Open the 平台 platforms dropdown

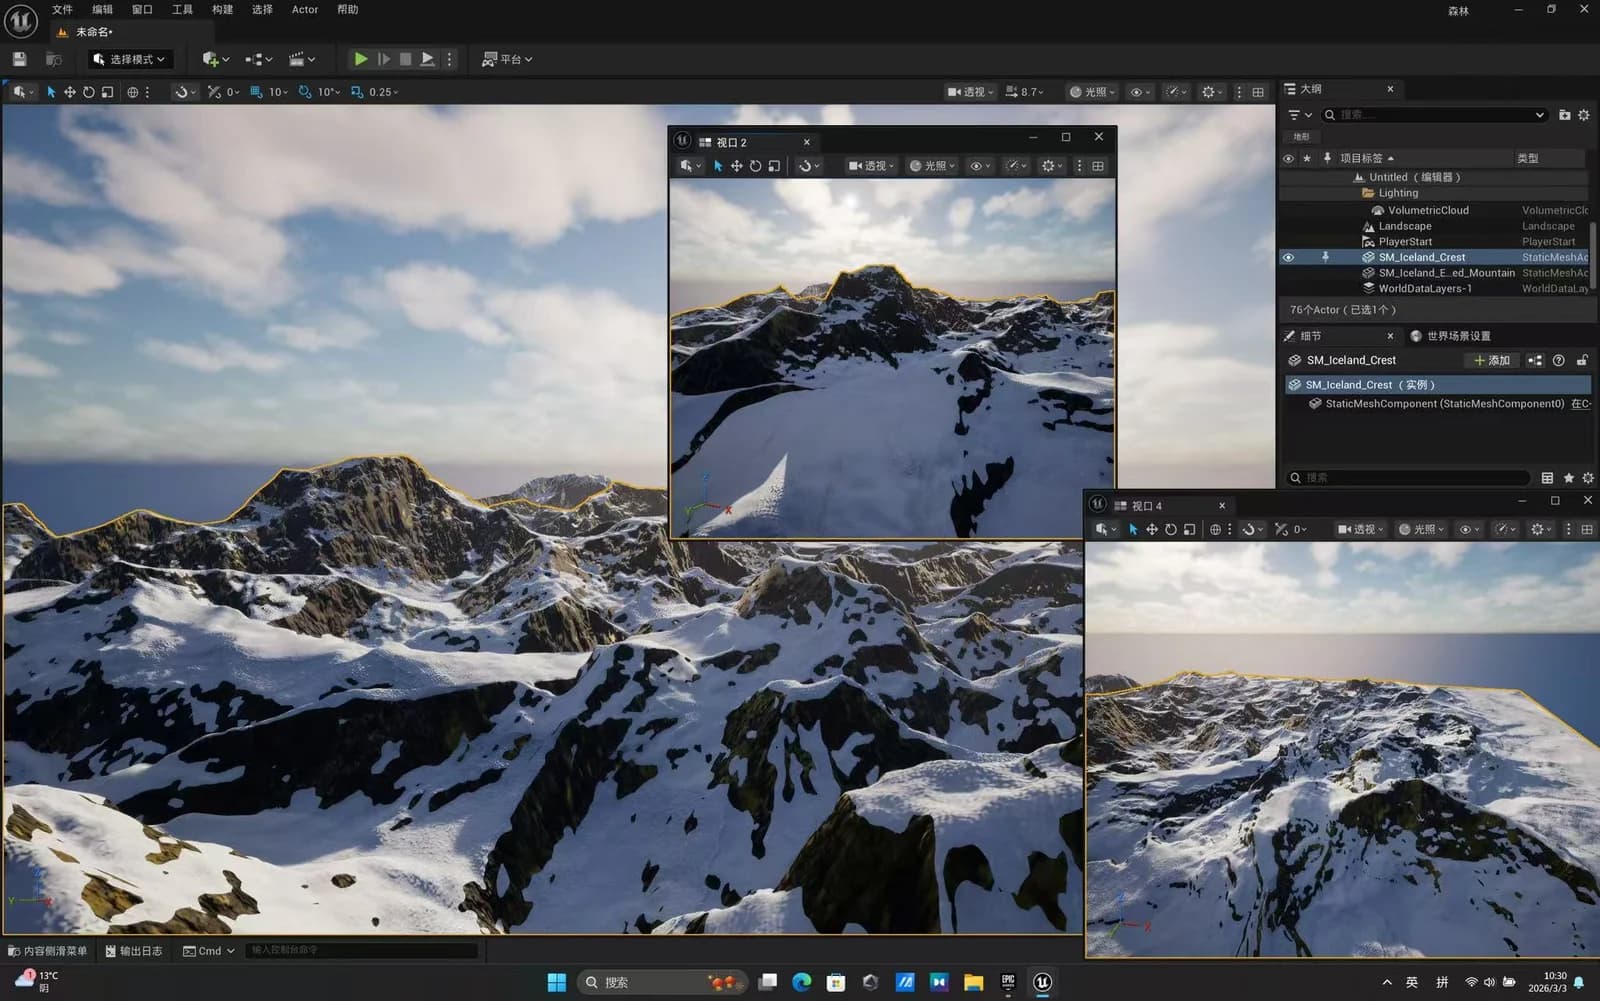[x=507, y=59]
